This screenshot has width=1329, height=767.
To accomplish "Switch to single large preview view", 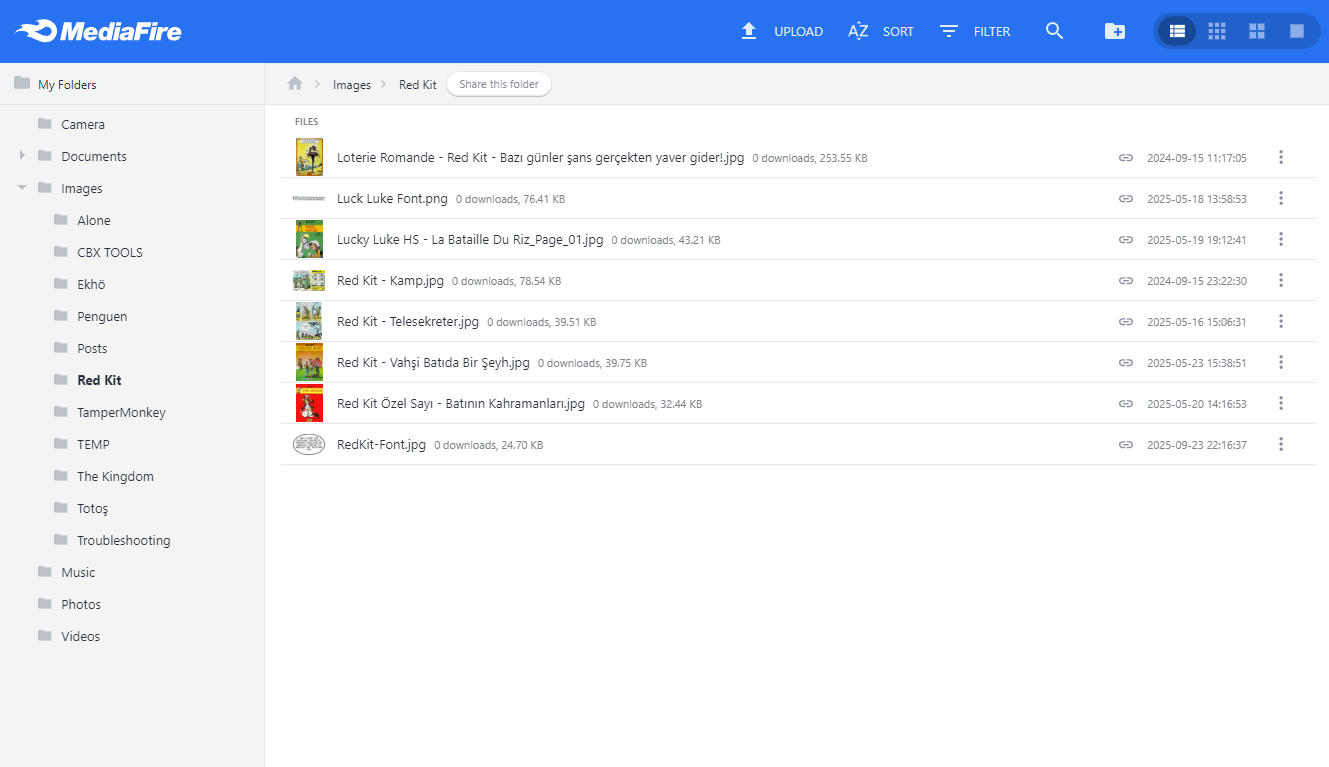I will (1297, 31).
